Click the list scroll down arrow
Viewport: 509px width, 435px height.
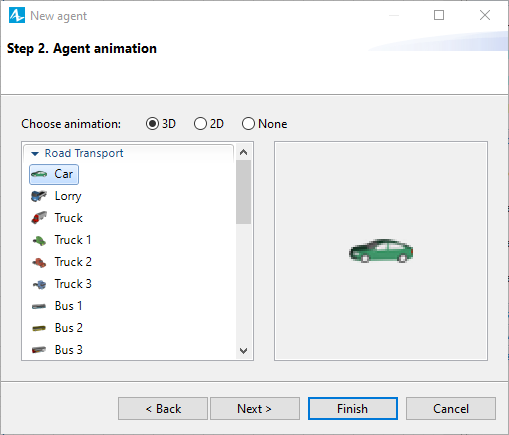tap(244, 351)
